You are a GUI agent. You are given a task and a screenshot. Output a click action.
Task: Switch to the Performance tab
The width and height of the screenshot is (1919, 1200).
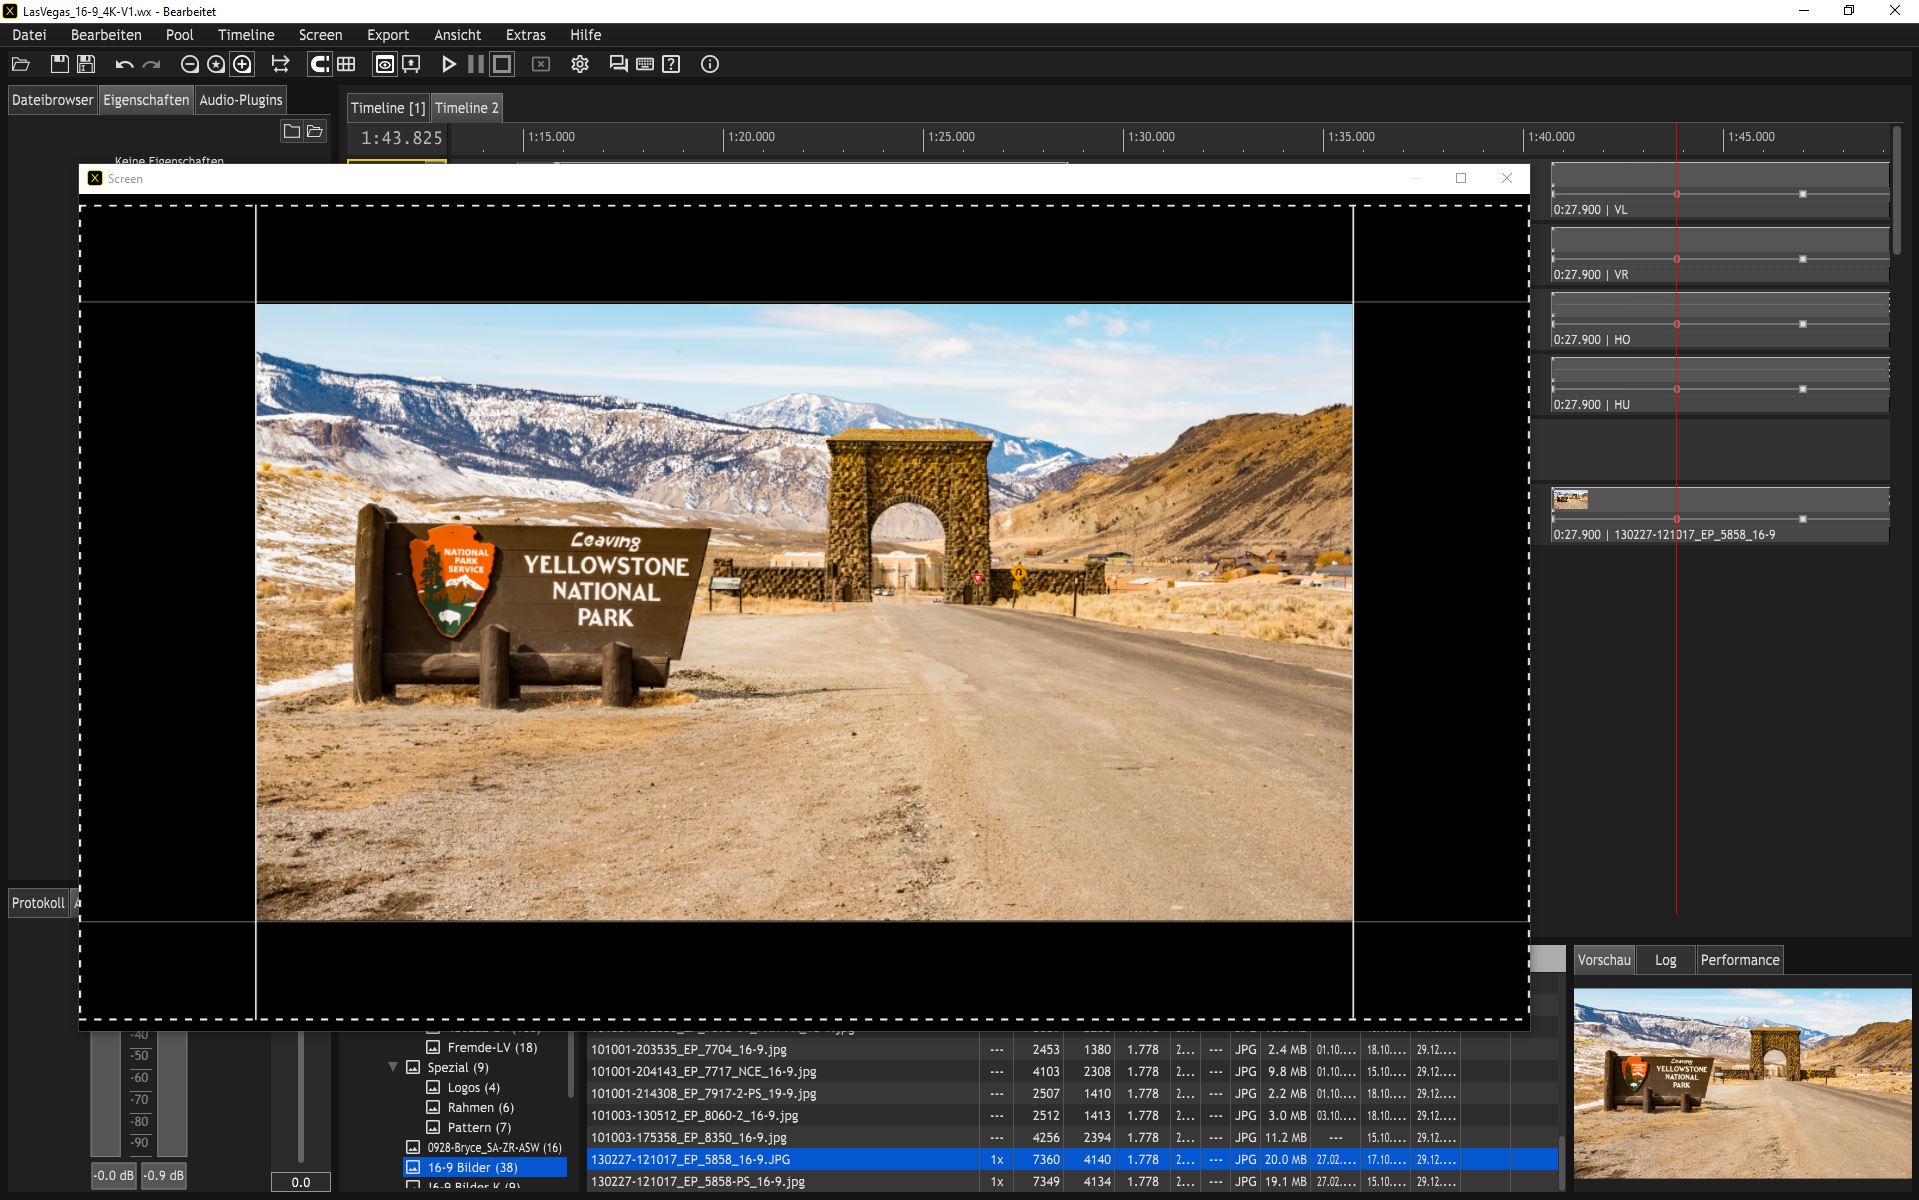1740,960
